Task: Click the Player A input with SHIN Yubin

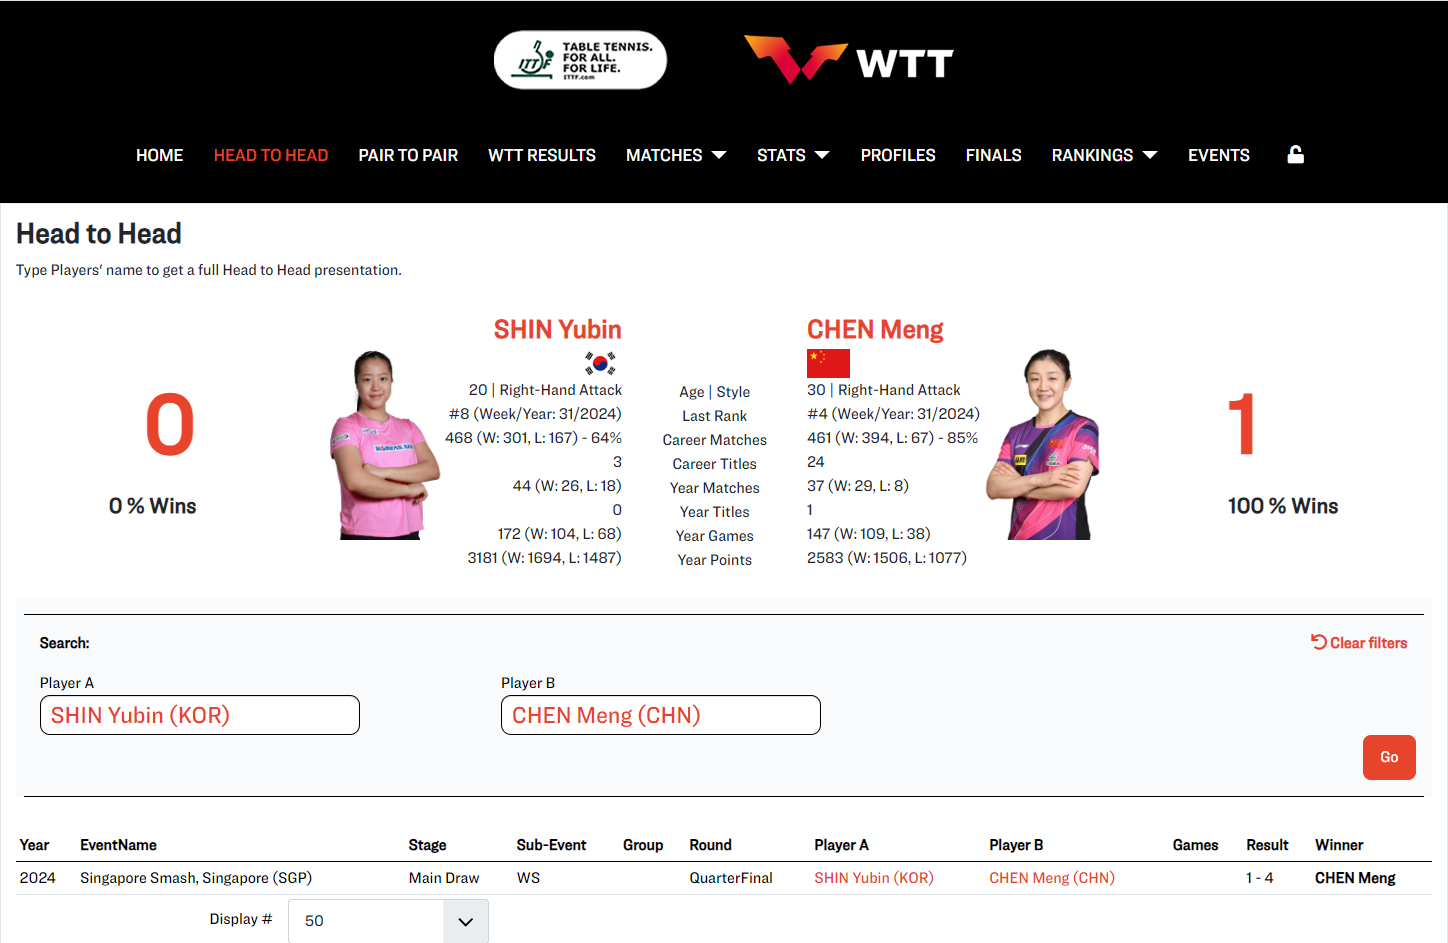Action: point(200,715)
